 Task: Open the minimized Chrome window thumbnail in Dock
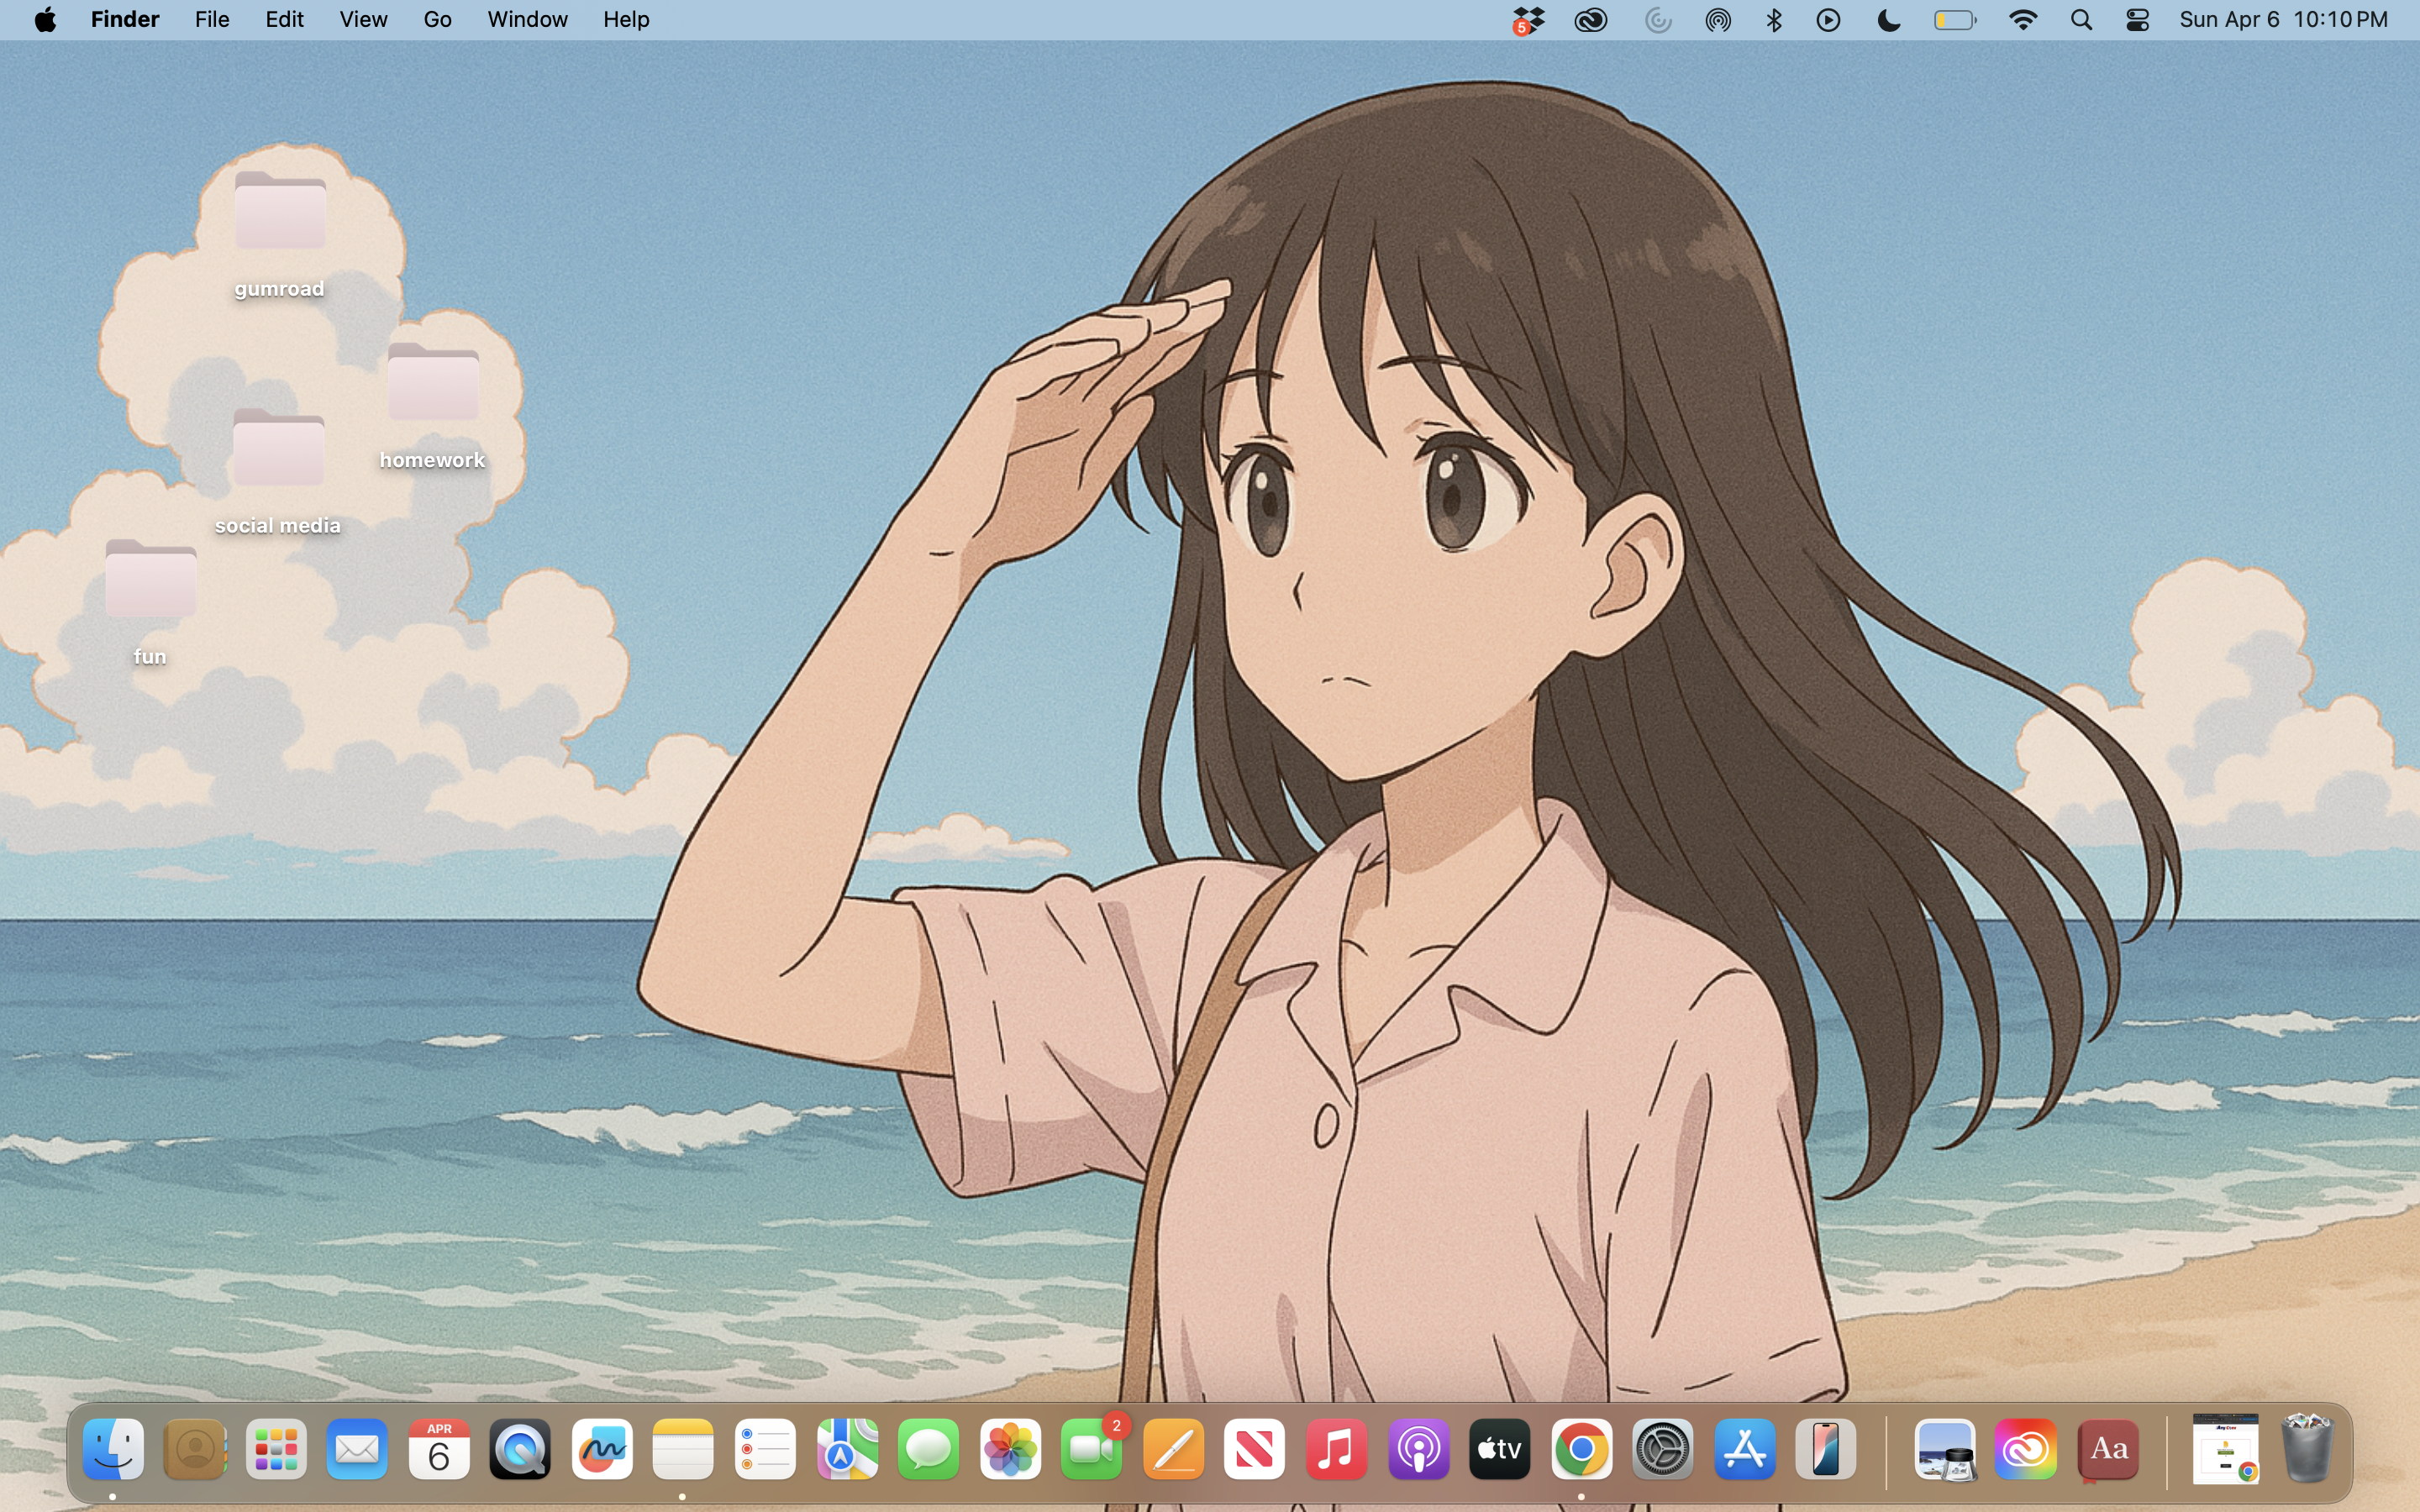point(2225,1449)
